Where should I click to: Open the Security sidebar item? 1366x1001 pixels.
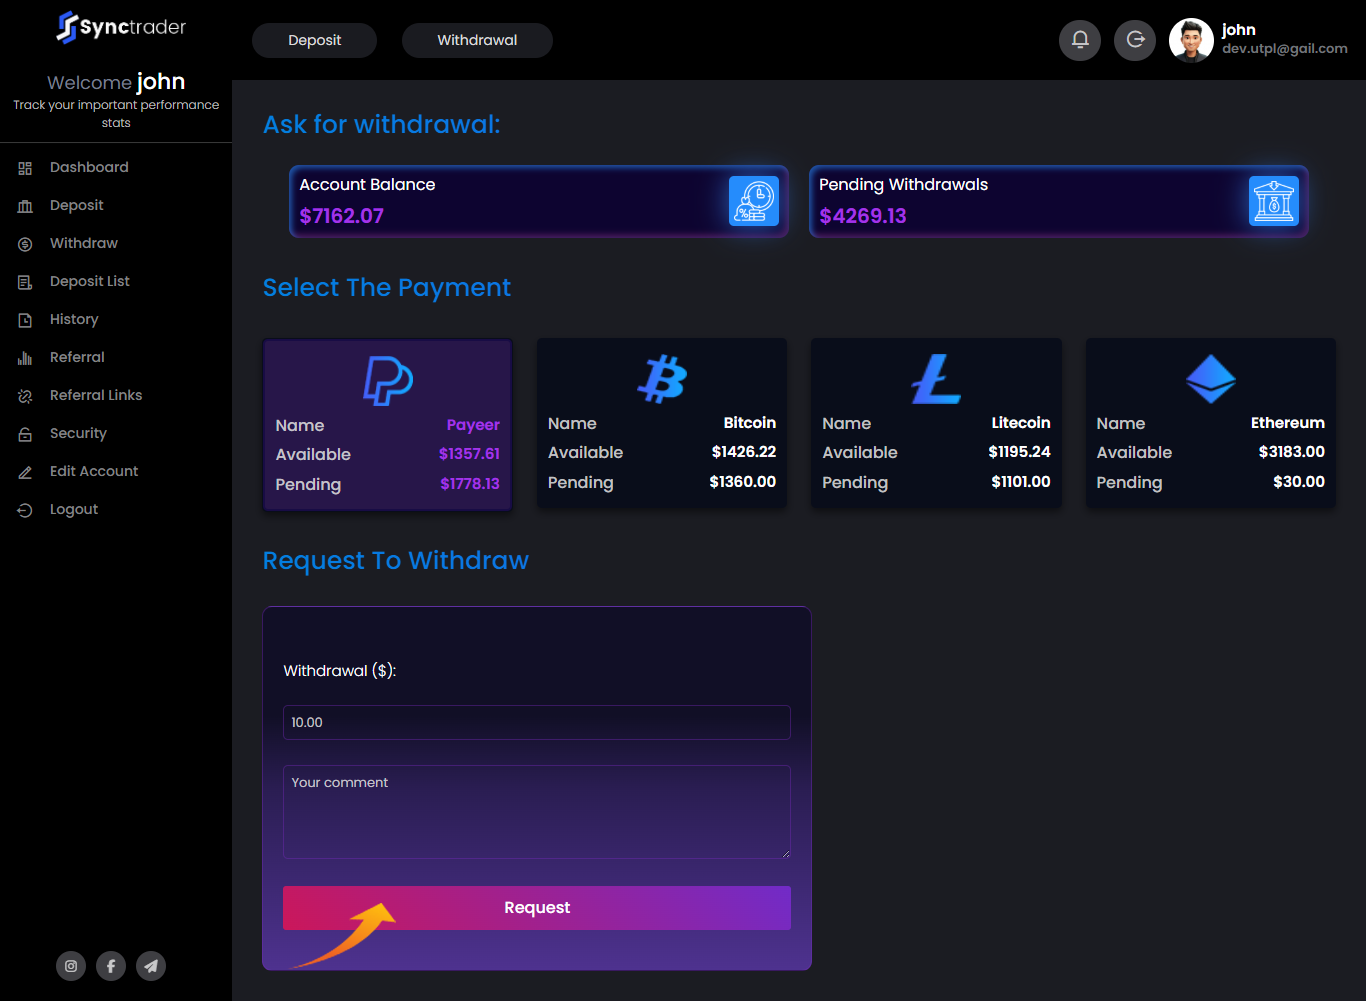[x=78, y=434]
